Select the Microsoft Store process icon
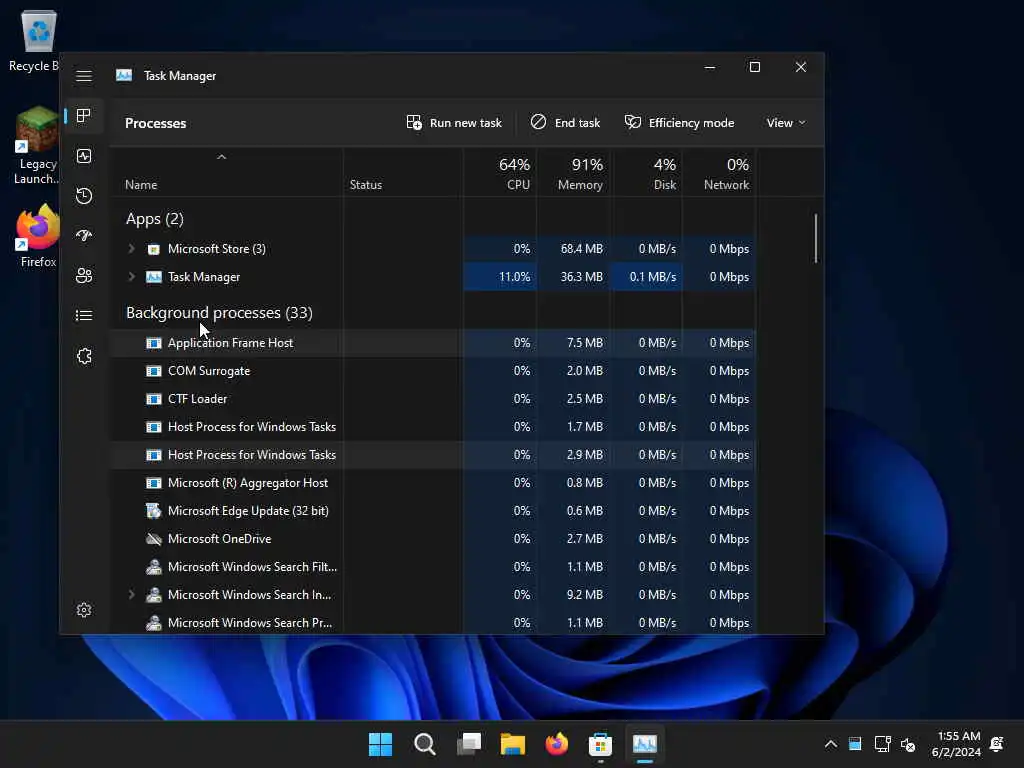1024x768 pixels. point(153,249)
